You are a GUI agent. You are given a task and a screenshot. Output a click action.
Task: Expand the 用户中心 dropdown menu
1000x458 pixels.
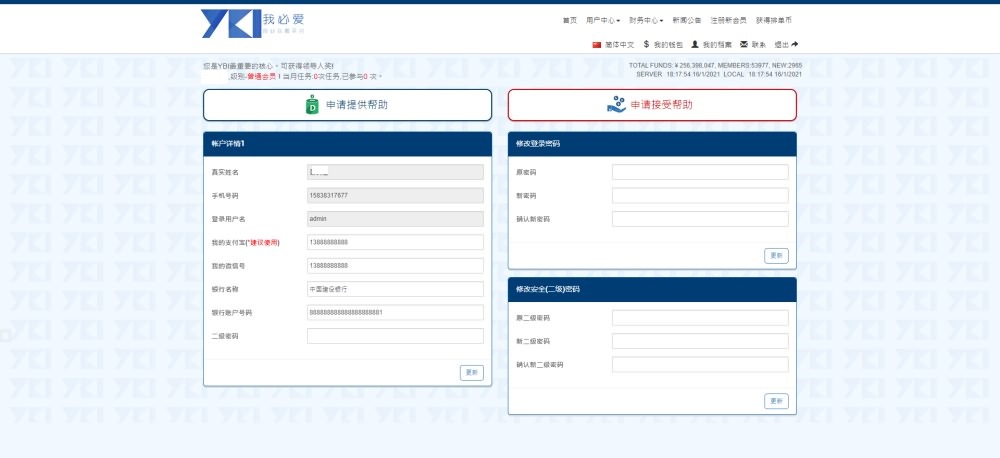tap(603, 20)
